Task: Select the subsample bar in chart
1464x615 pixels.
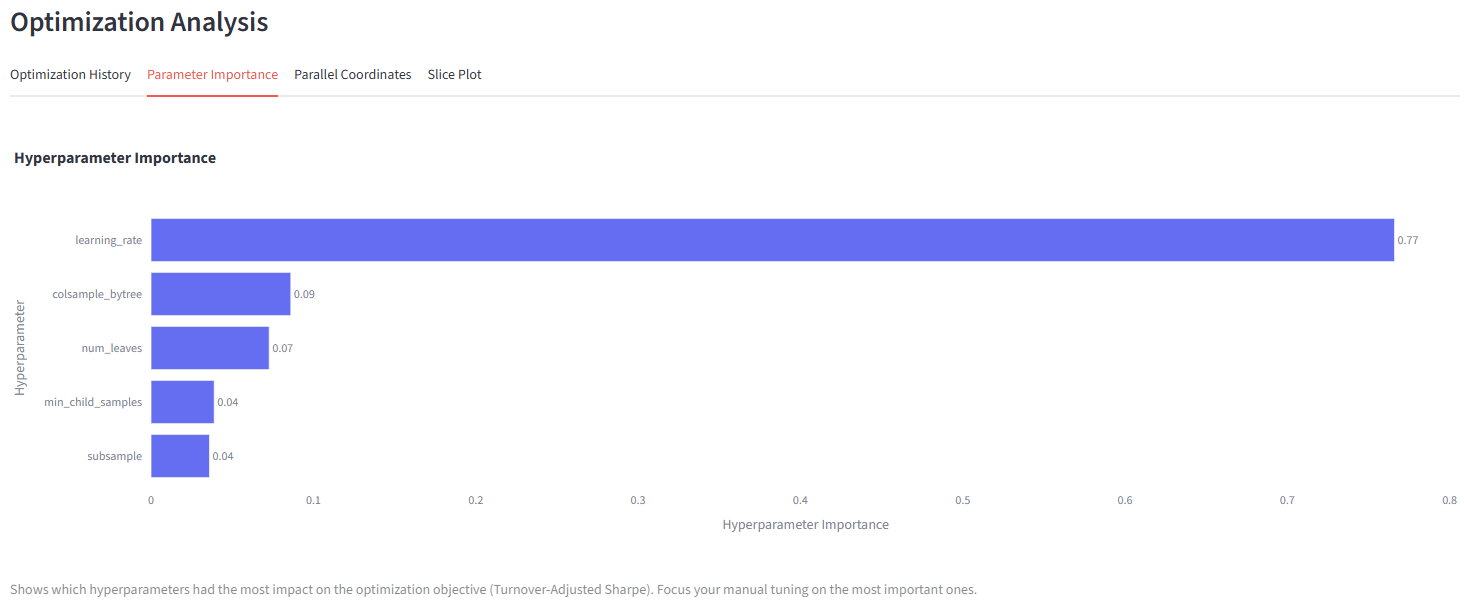Action: click(180, 456)
